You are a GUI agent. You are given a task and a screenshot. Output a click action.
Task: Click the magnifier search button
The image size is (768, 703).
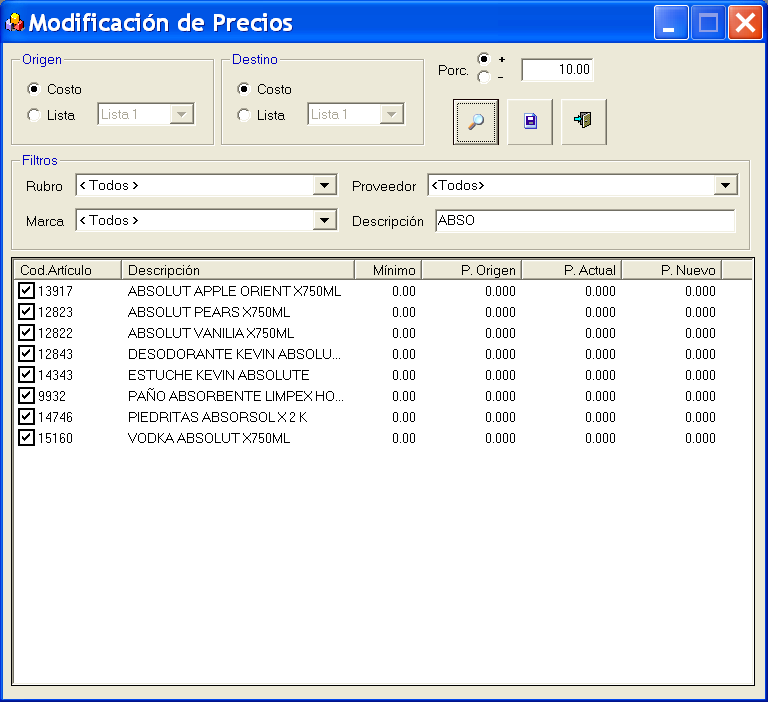tap(476, 122)
